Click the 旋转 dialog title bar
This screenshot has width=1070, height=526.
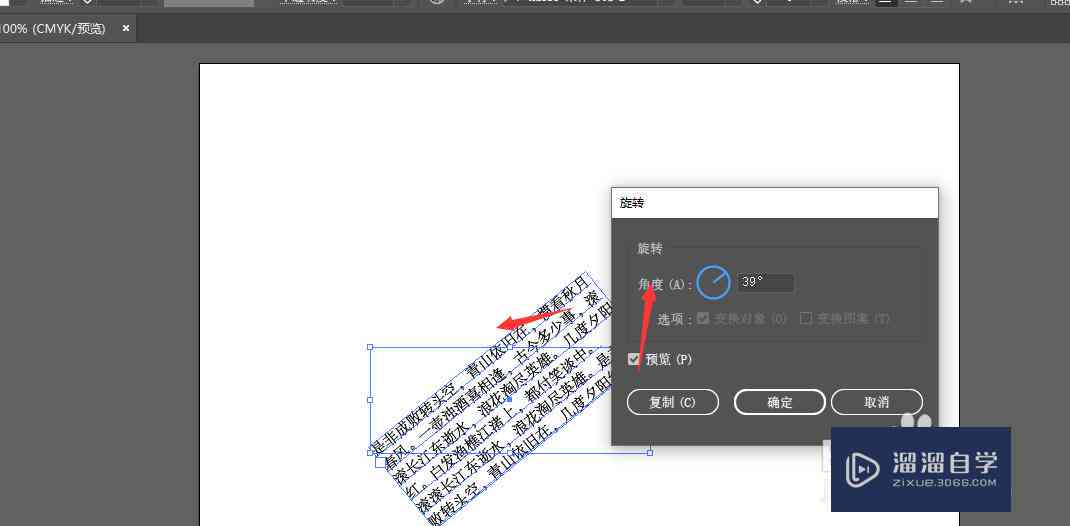click(775, 203)
